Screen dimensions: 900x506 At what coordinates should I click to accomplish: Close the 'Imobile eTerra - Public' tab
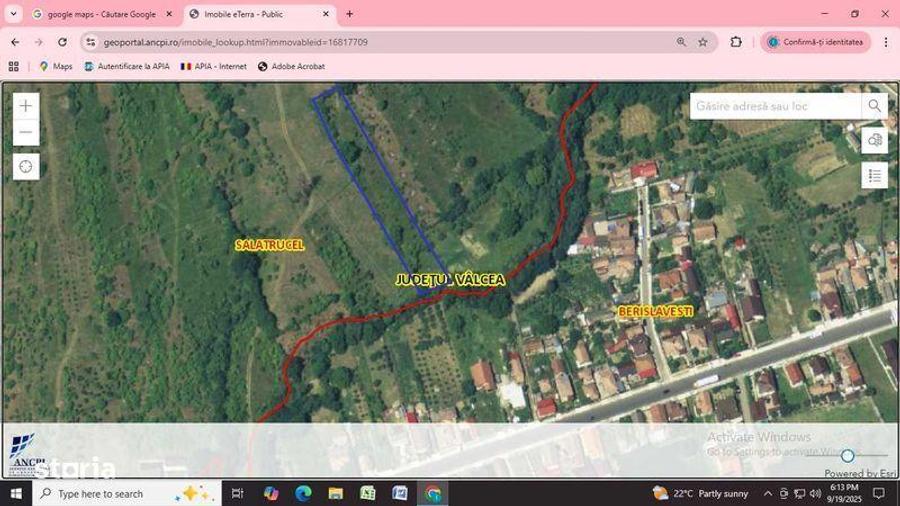[326, 14]
